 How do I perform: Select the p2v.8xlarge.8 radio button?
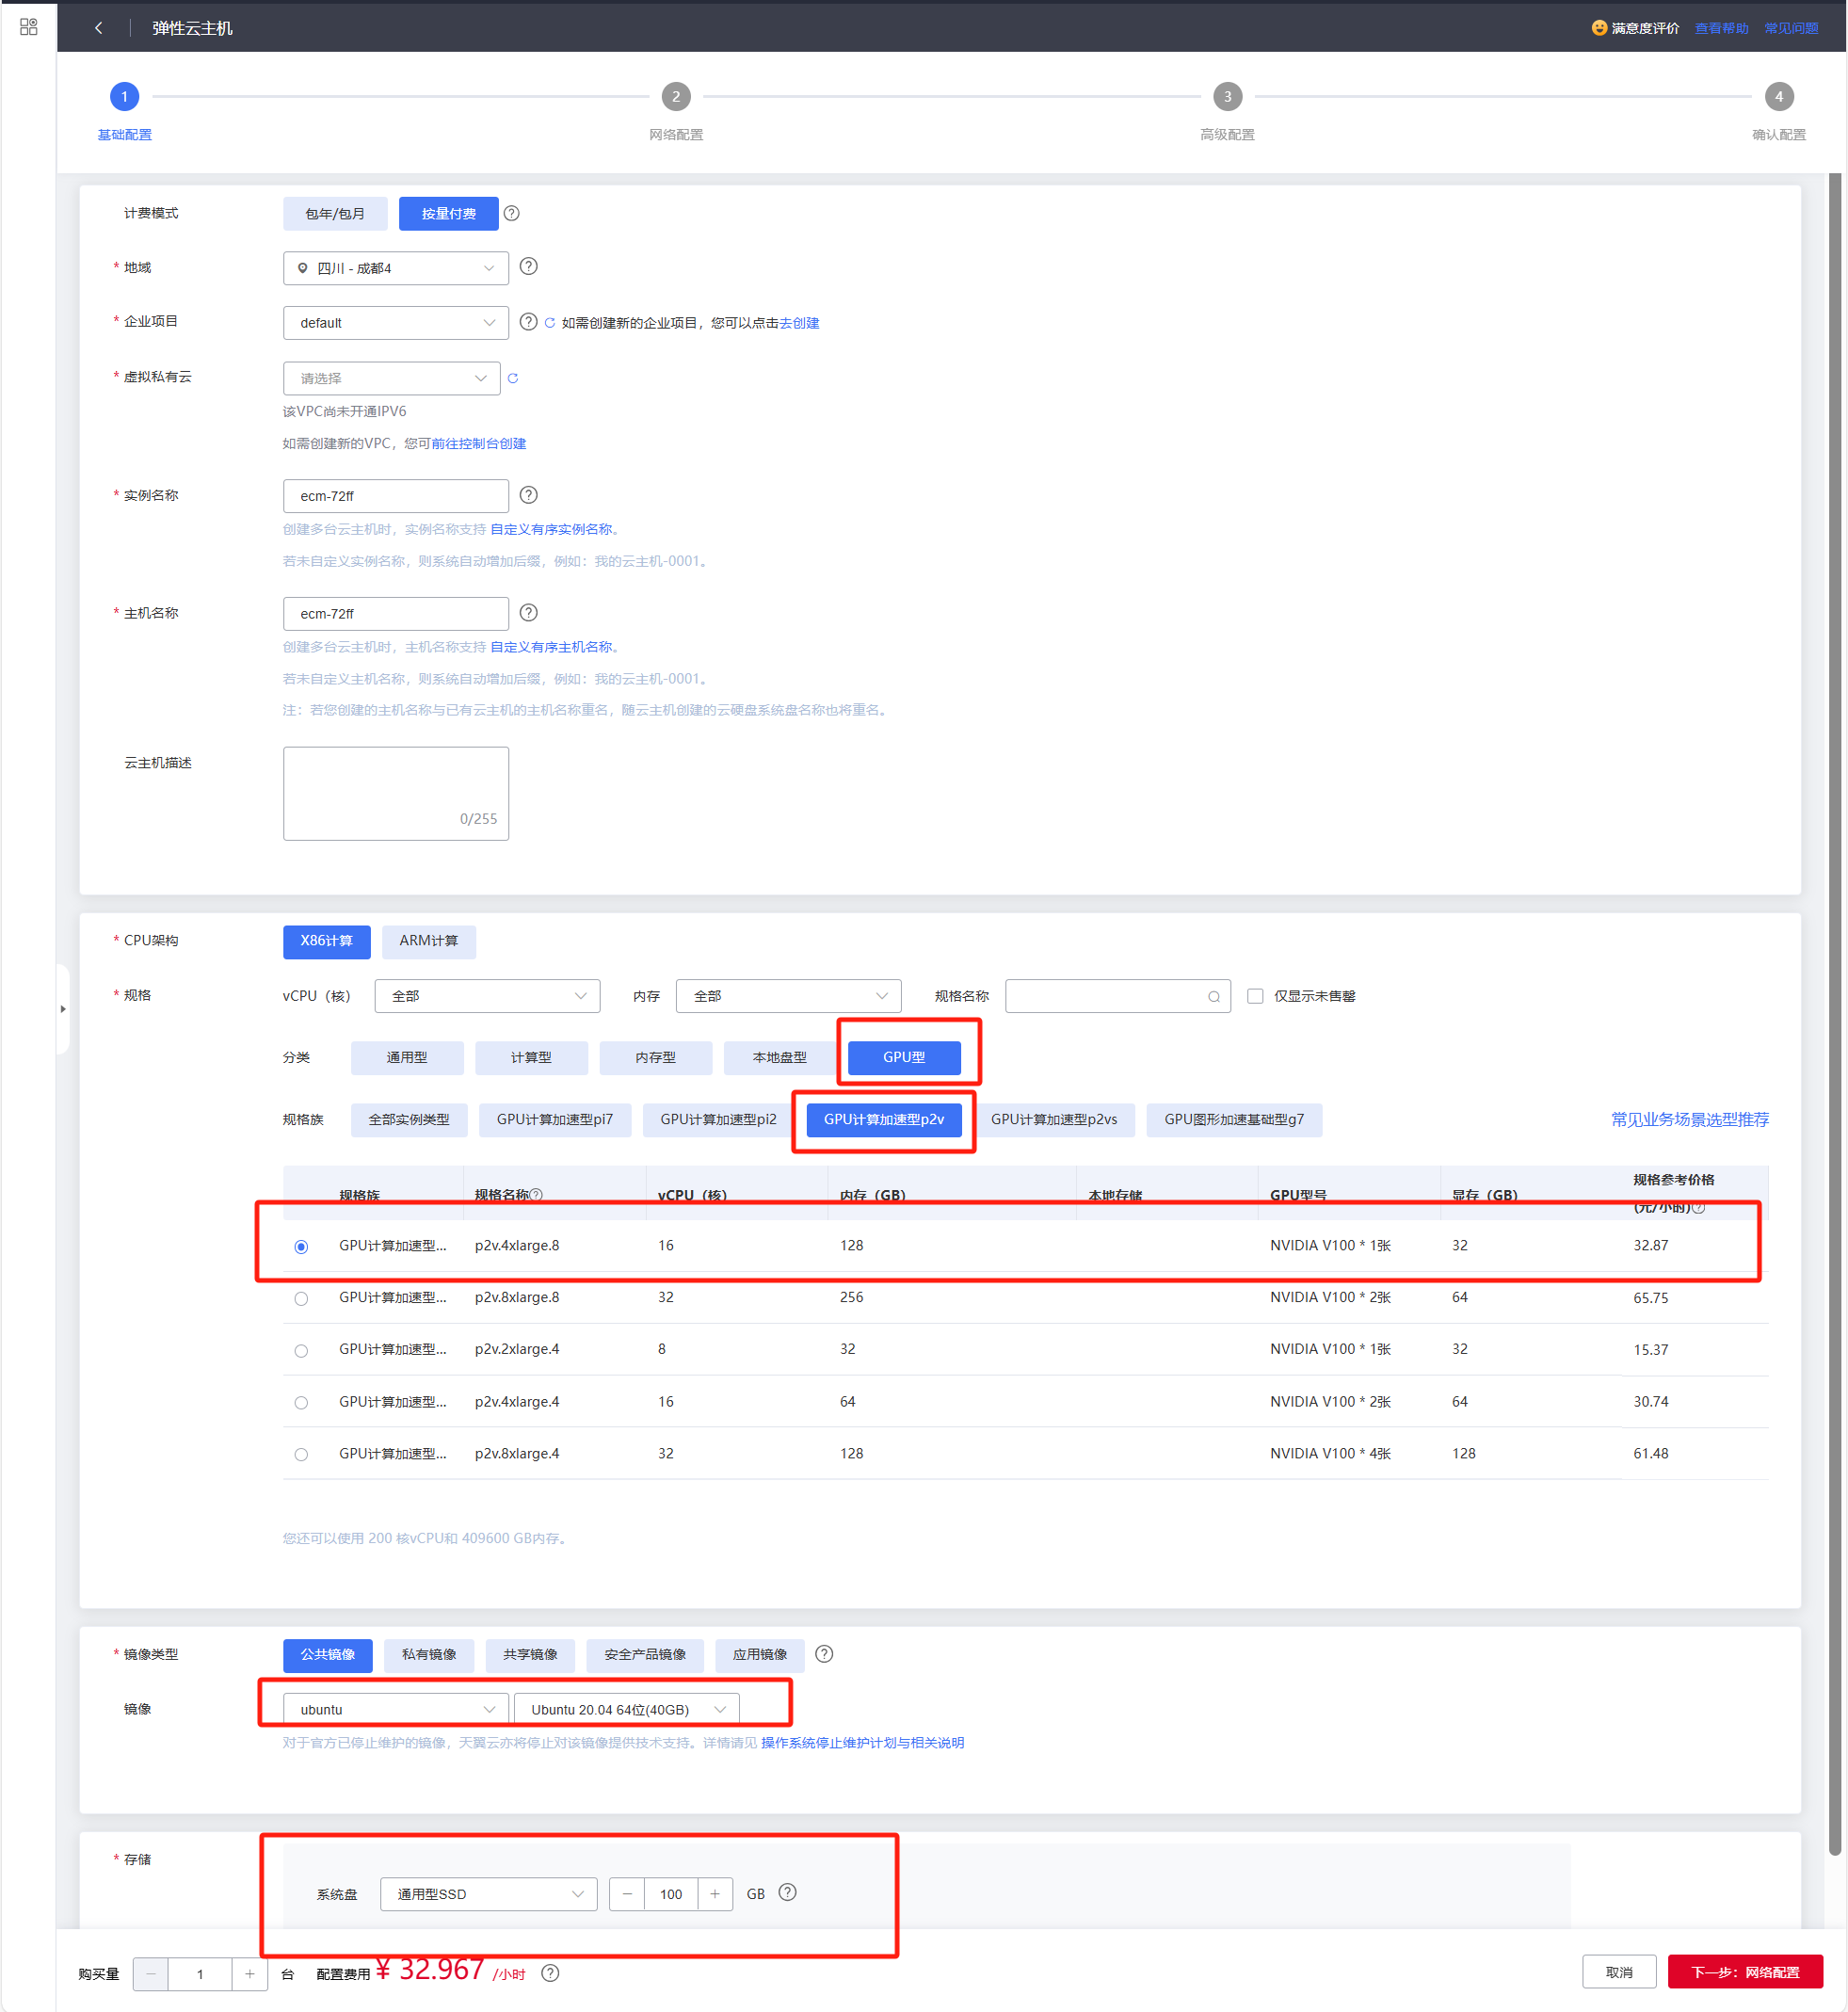301,1298
